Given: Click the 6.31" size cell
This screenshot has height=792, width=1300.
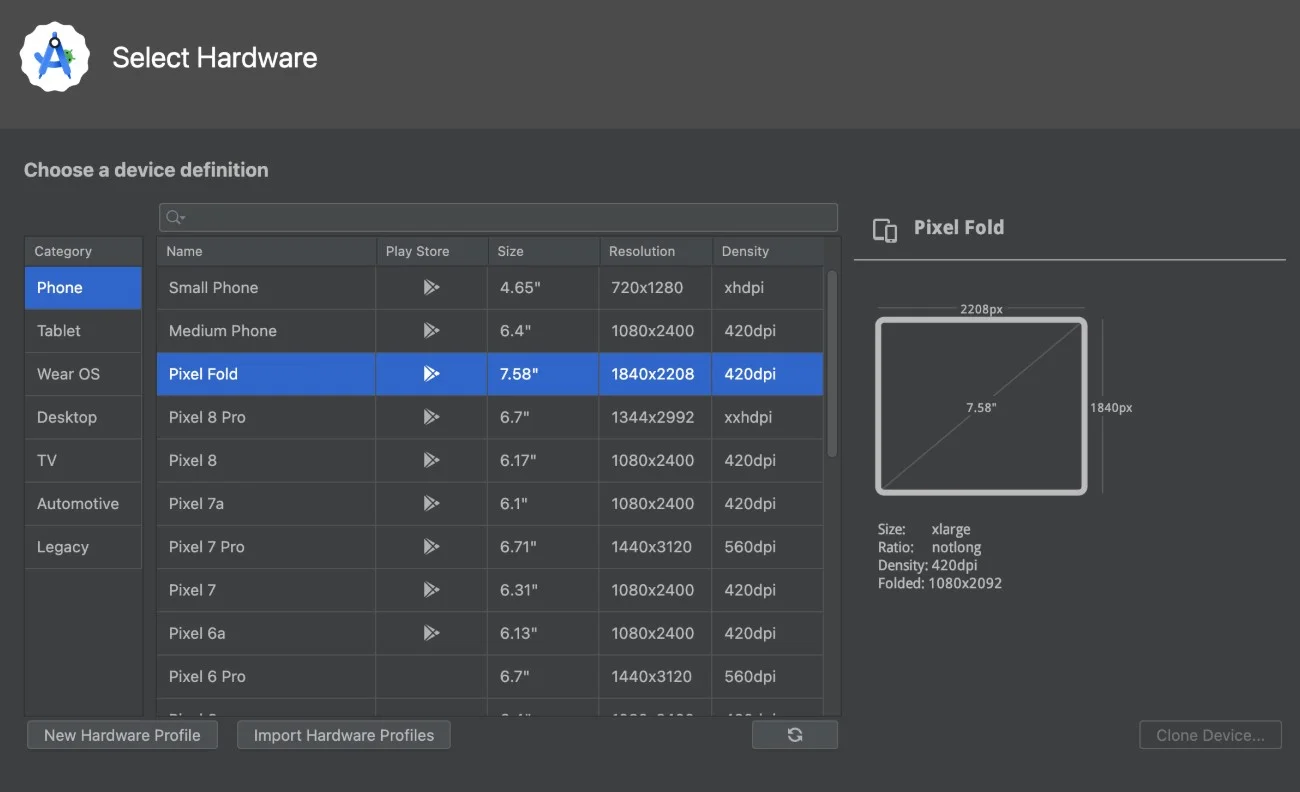Looking at the screenshot, I should 544,589.
